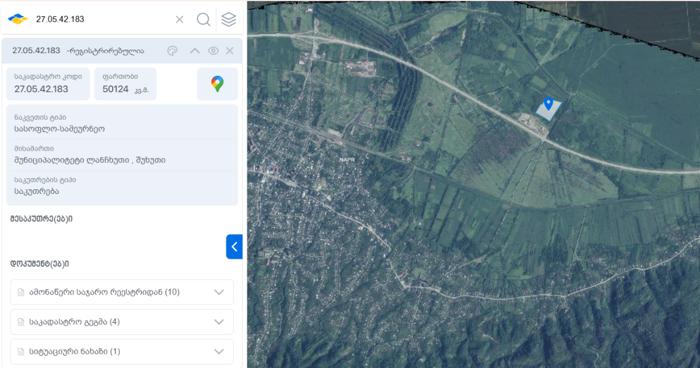
Task: Click the search input containing 27.05.42.183
Action: [x=103, y=19]
